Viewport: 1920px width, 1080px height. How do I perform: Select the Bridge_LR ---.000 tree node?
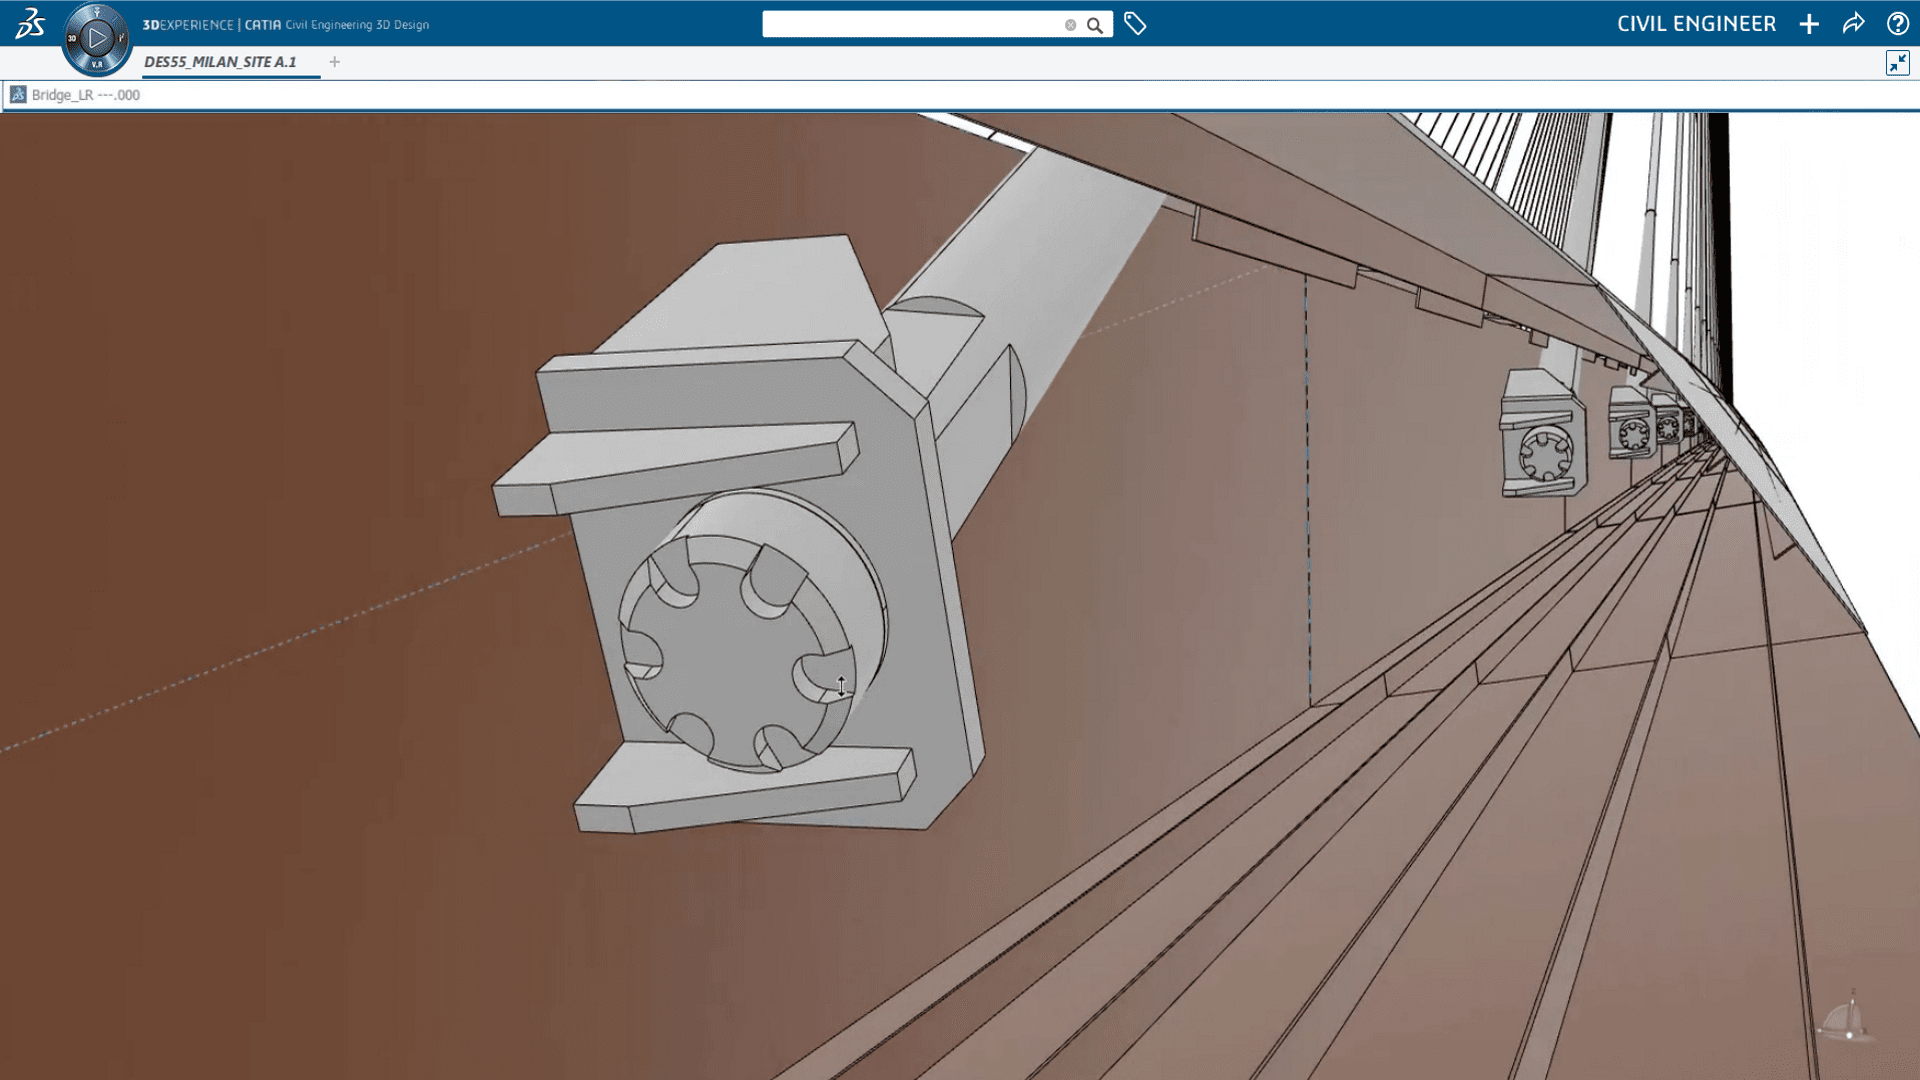[x=85, y=95]
